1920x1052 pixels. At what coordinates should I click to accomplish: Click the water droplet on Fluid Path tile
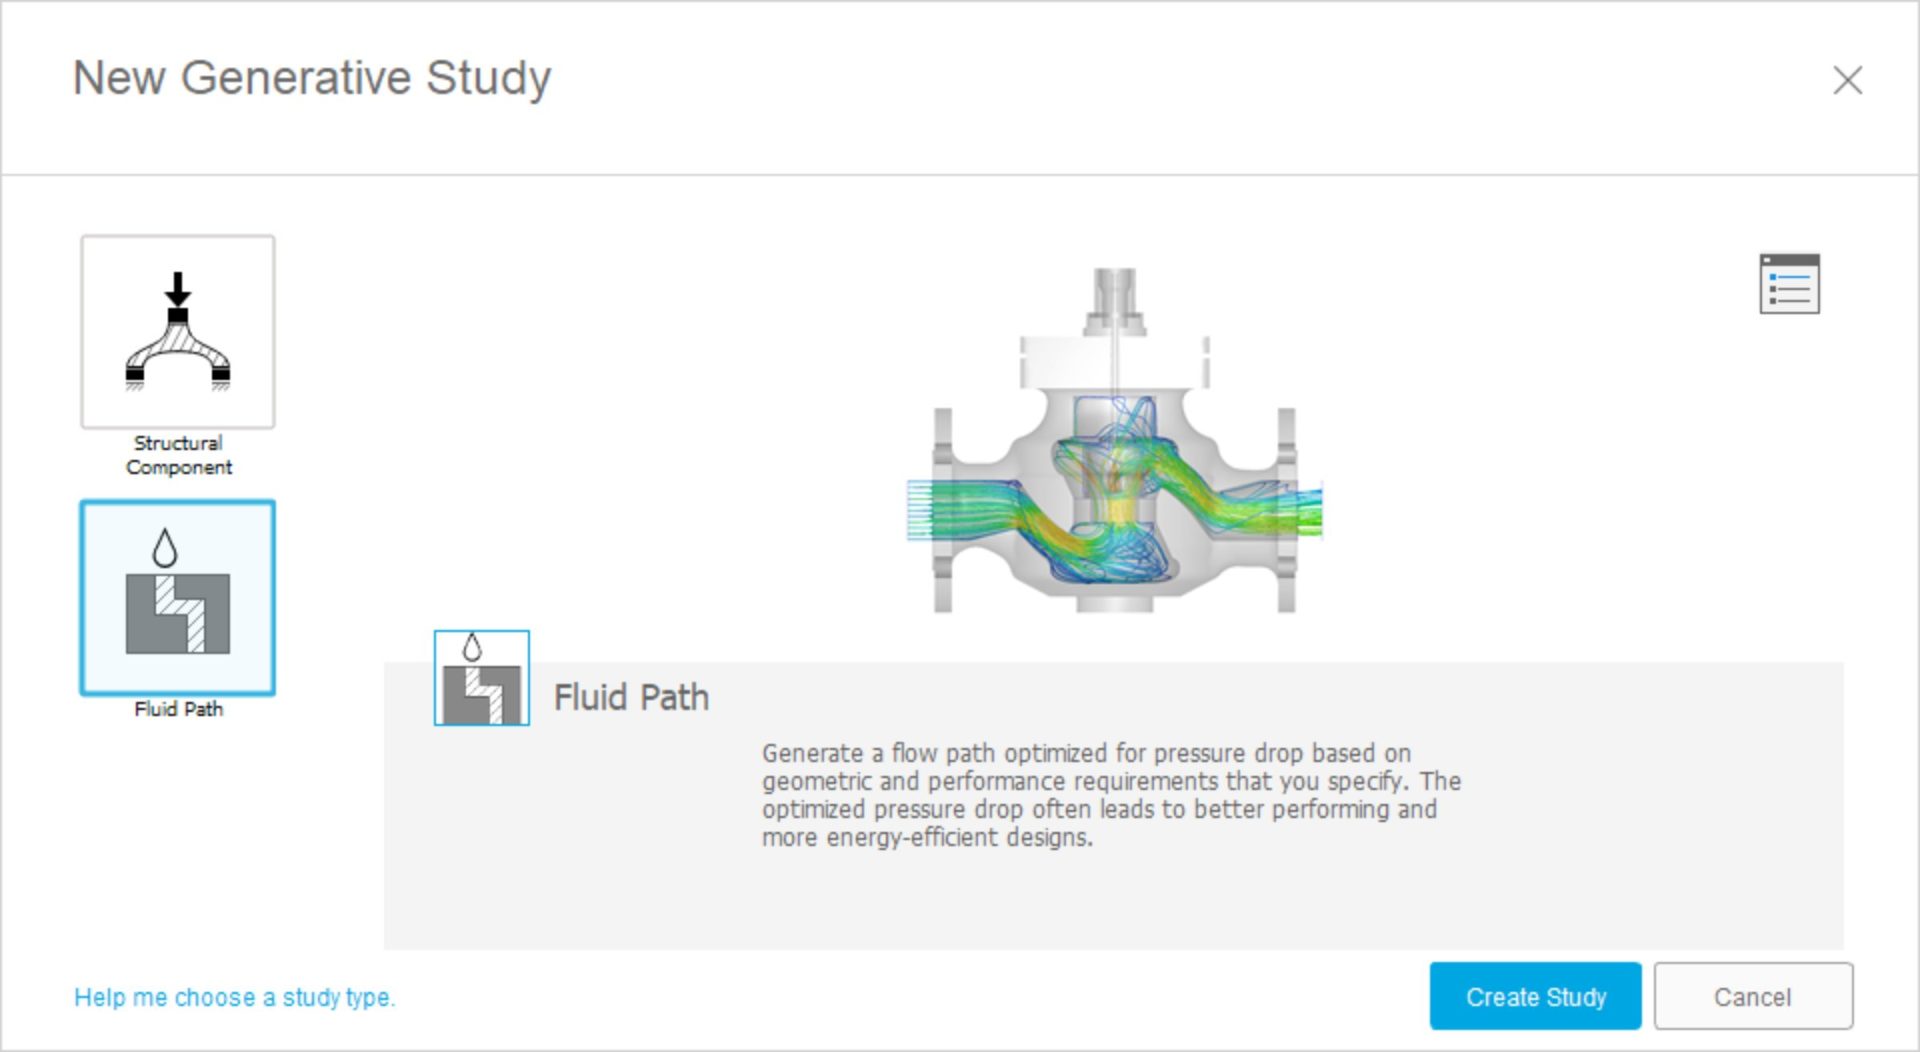[165, 548]
